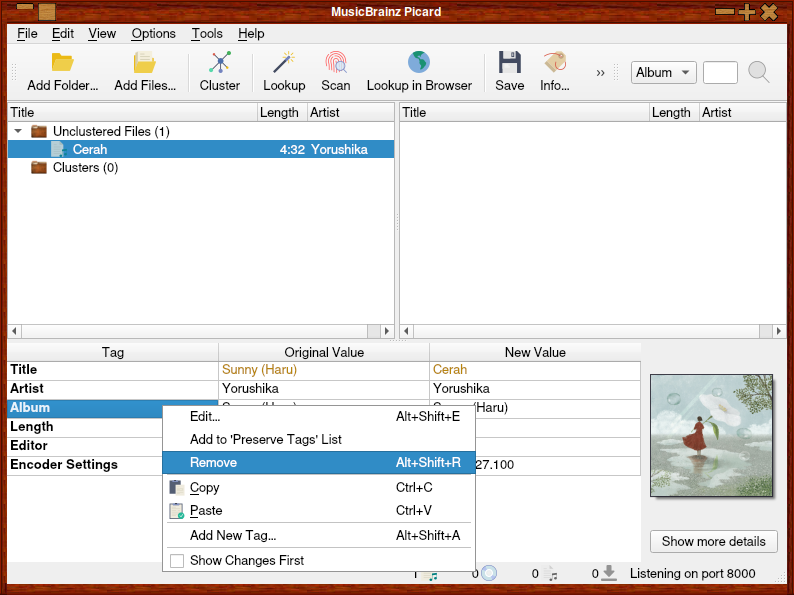Expand hidden toolbar items chevron
The width and height of the screenshot is (794, 595).
point(600,72)
